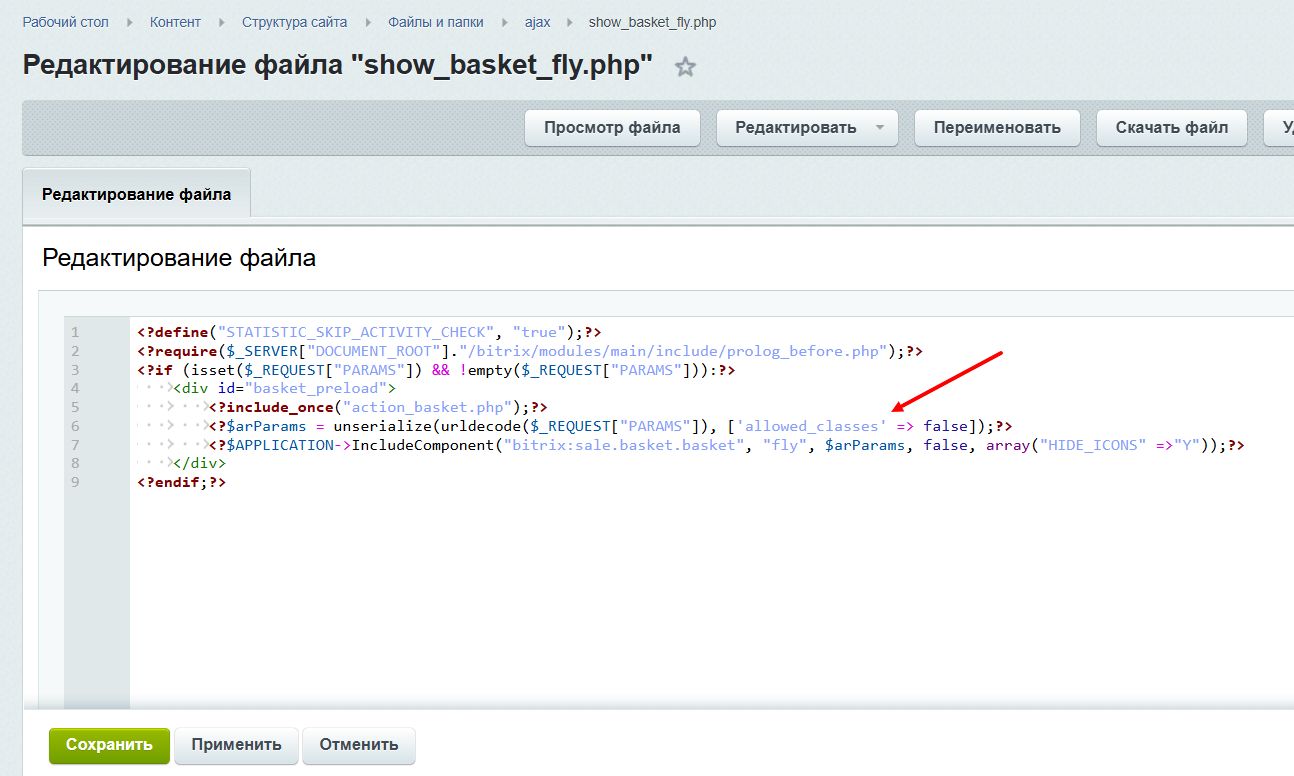Open the Редактировать dropdown arrow
The width and height of the screenshot is (1294, 776).
tap(880, 128)
